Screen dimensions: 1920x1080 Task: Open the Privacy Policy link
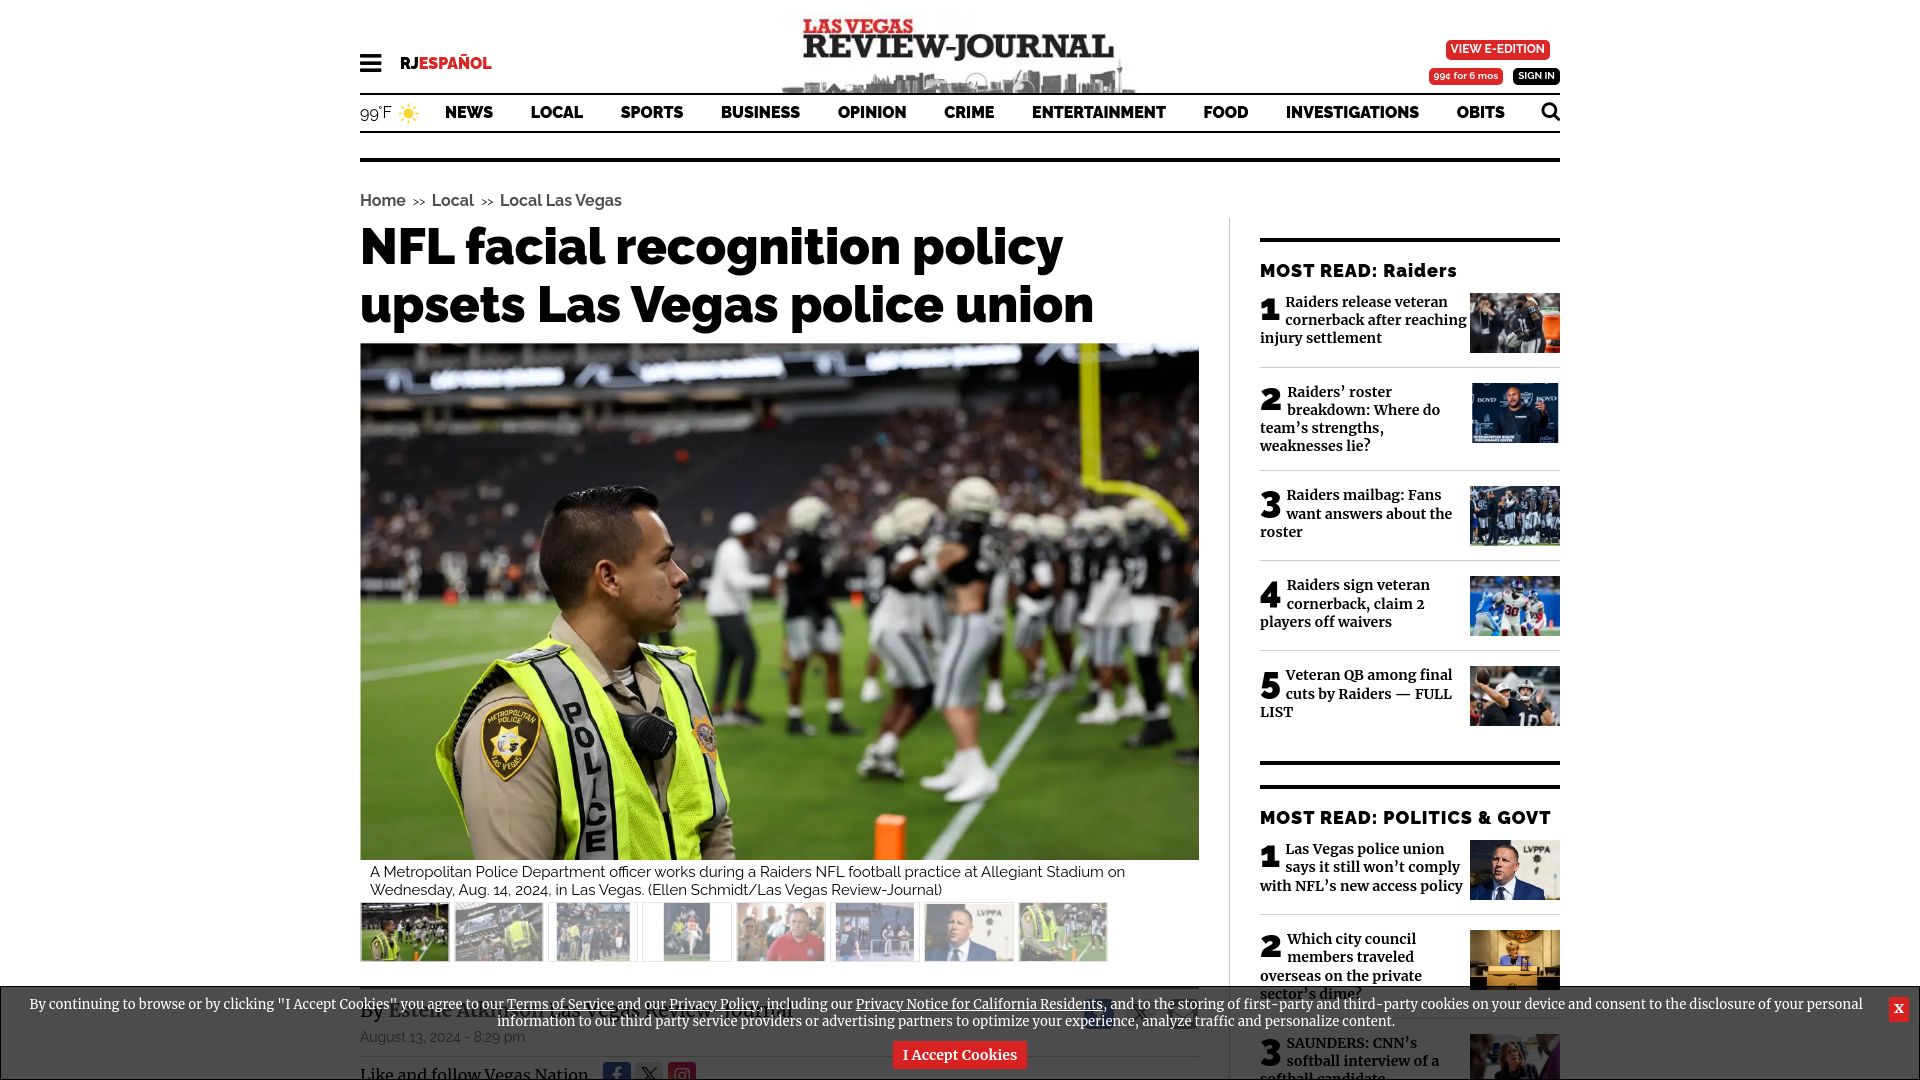point(714,1004)
